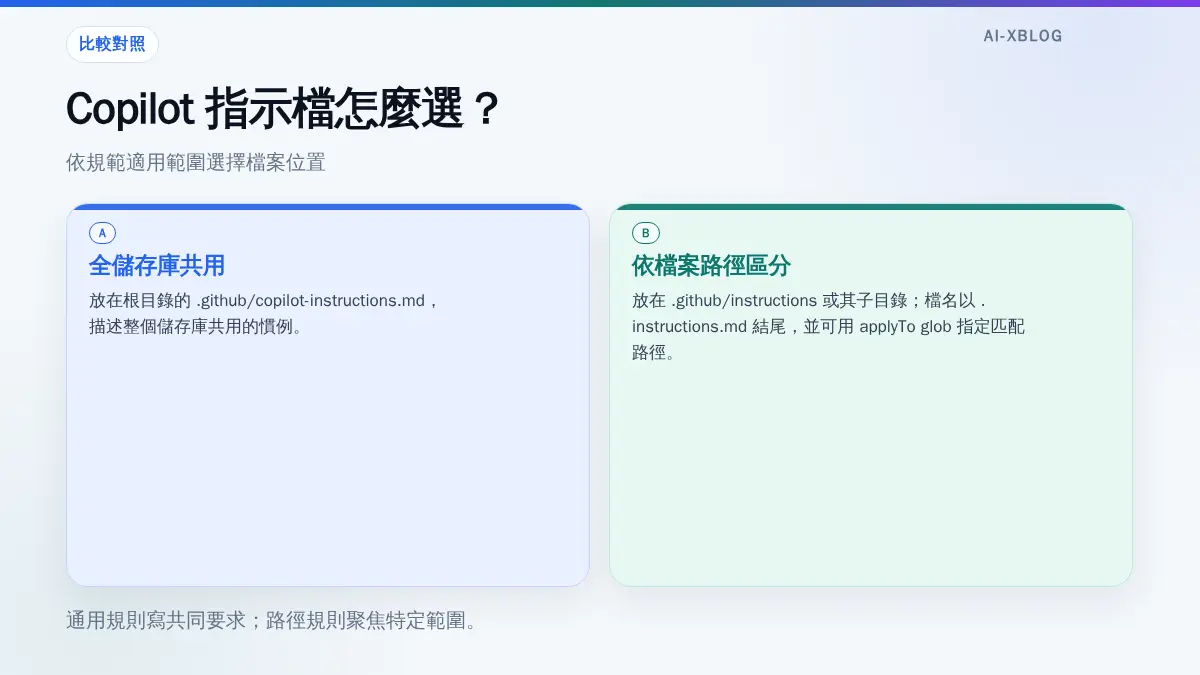This screenshot has width=1200, height=675.
Task: Click the circled A badge
Action: pos(102,233)
